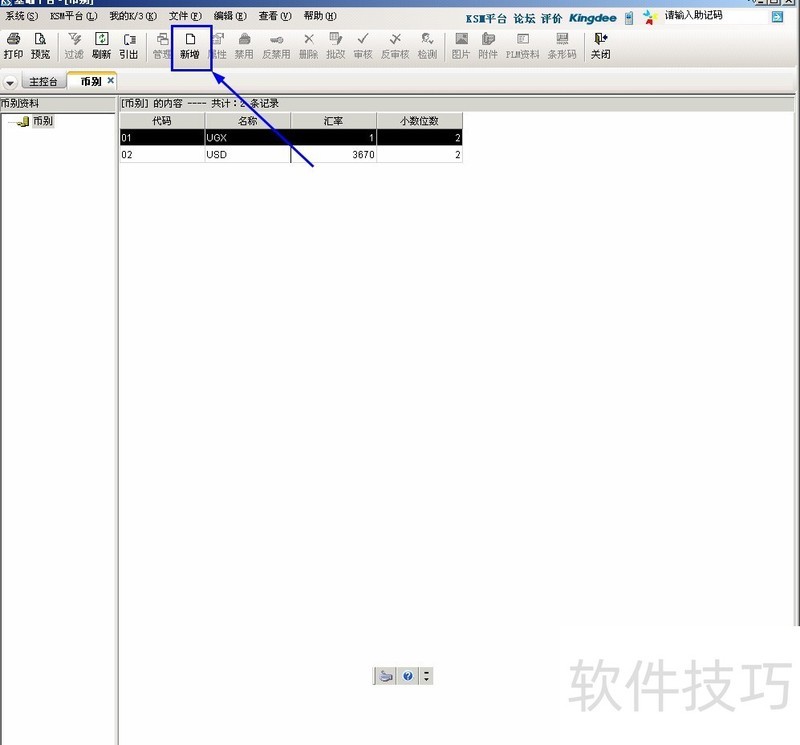Open the KSM平台 link

click(486, 19)
